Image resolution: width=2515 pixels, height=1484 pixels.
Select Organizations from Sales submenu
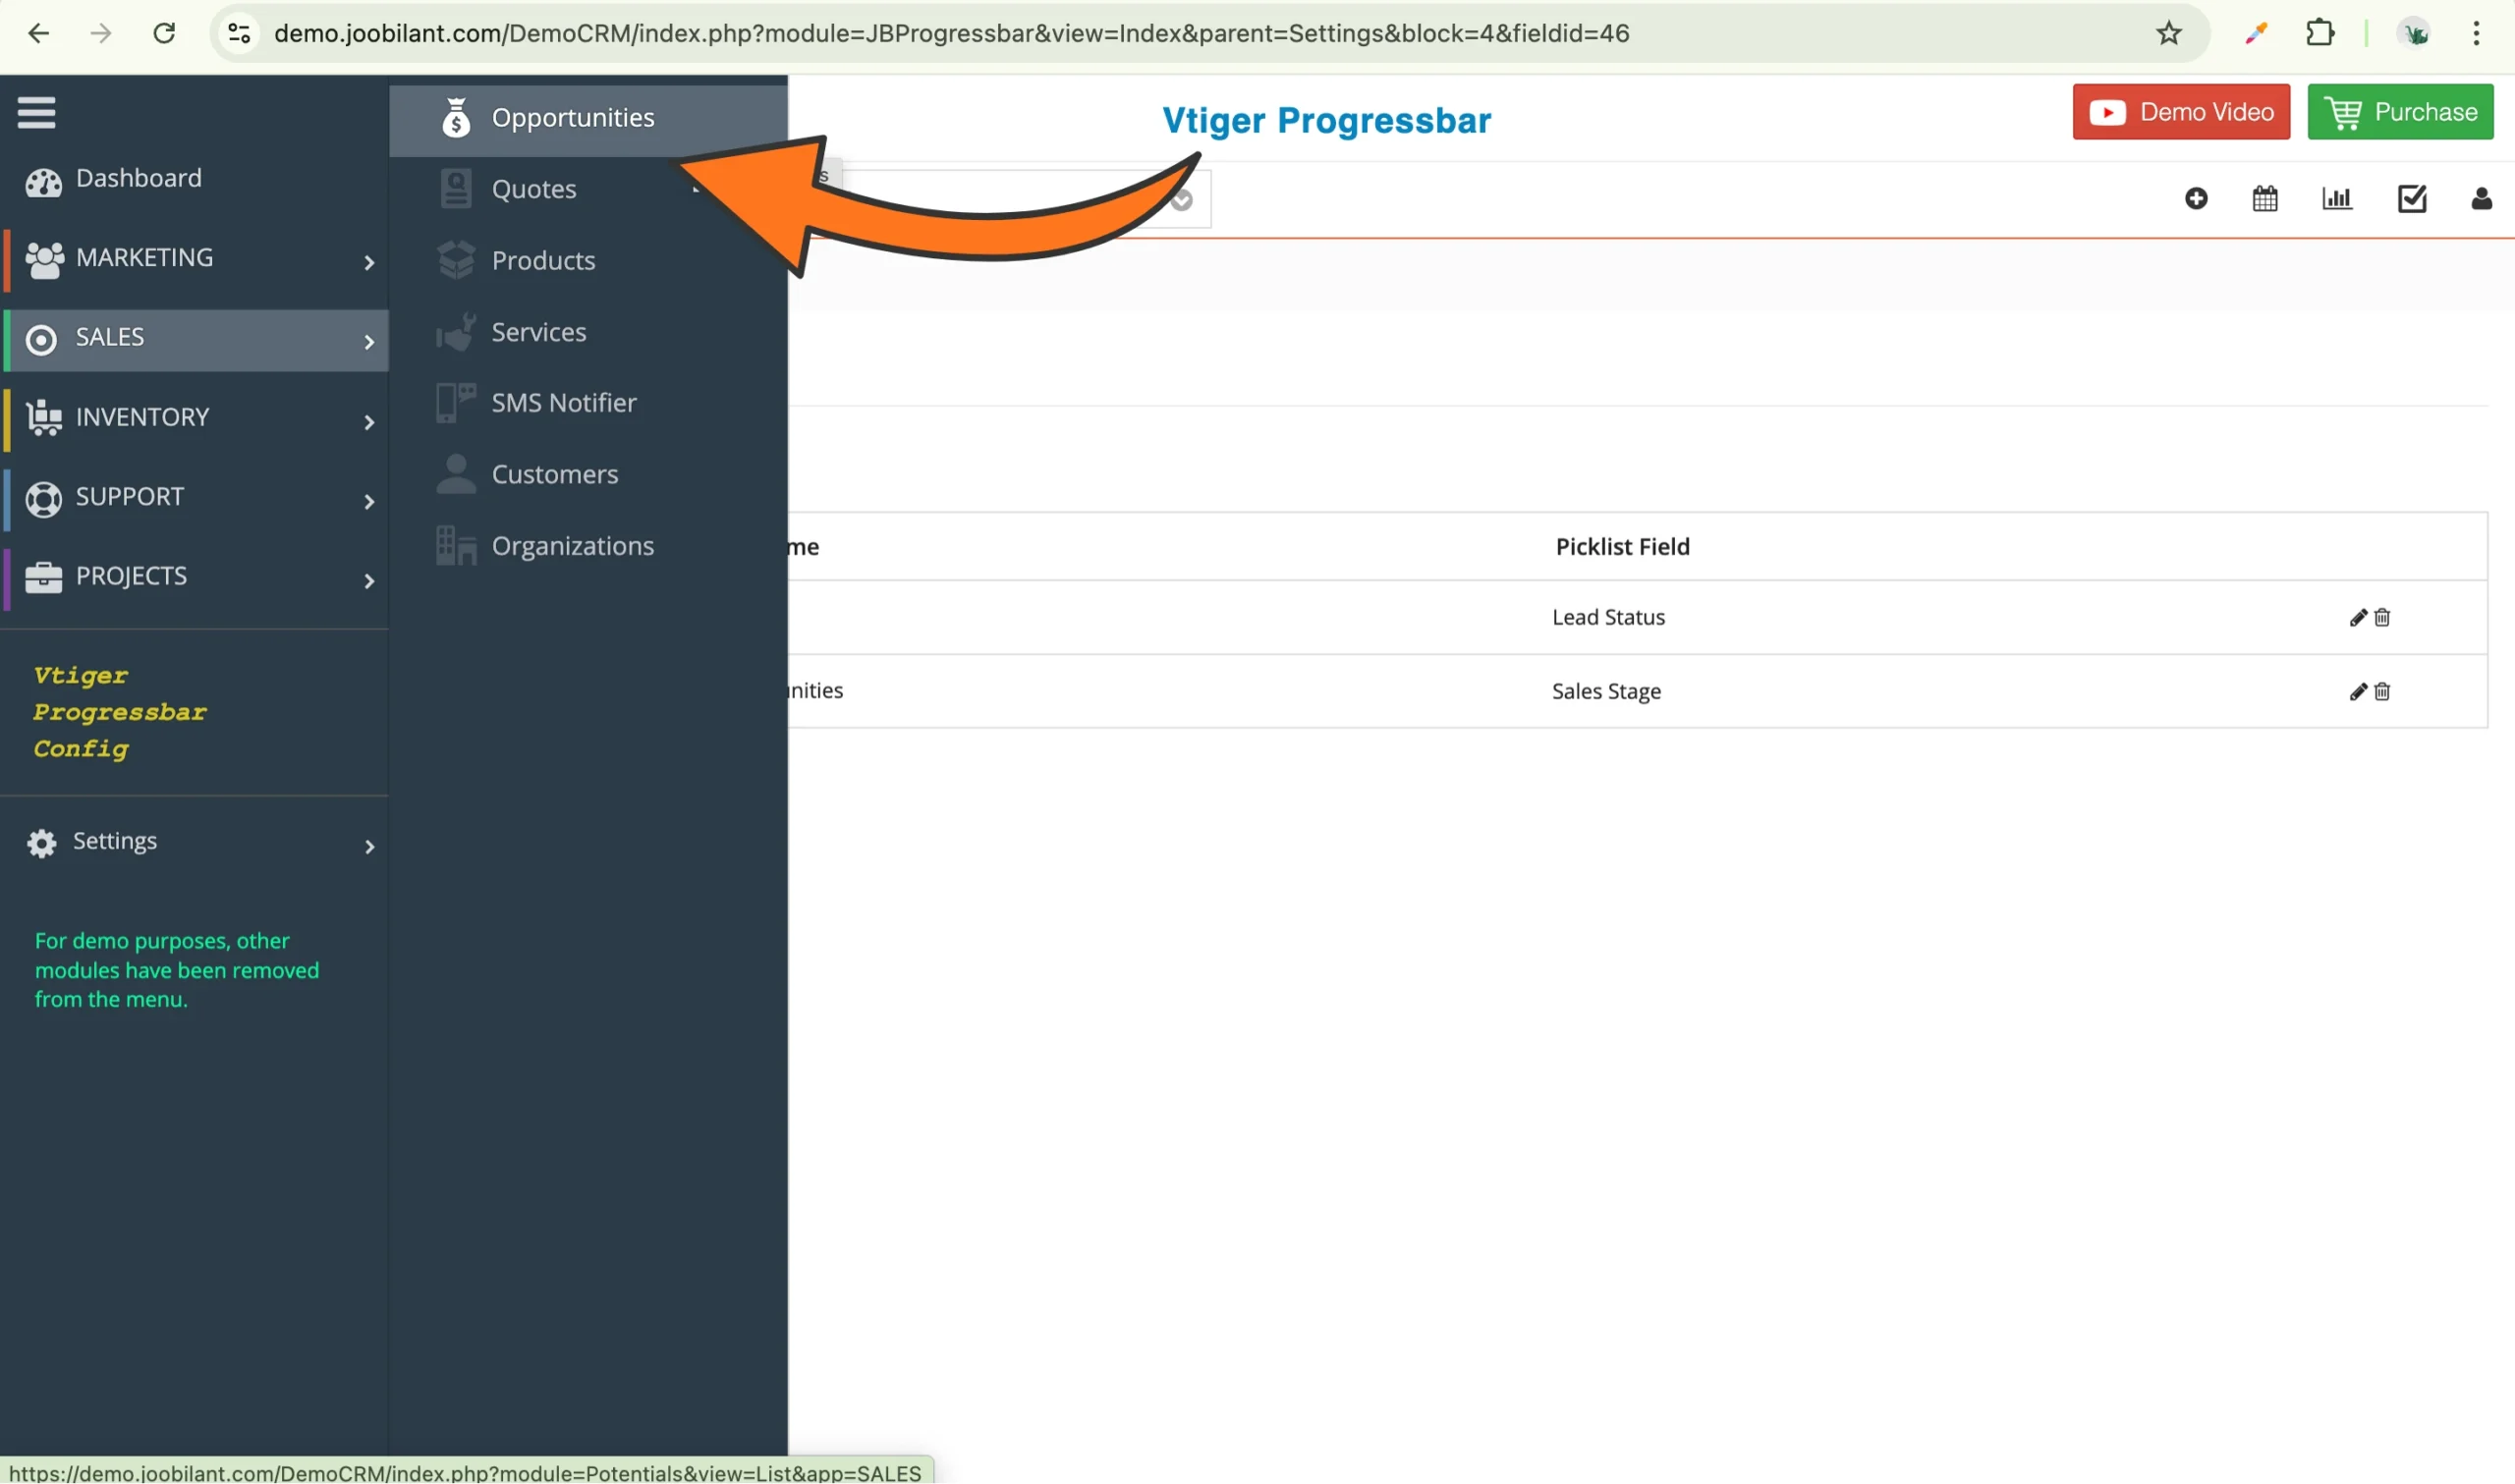[x=572, y=547]
